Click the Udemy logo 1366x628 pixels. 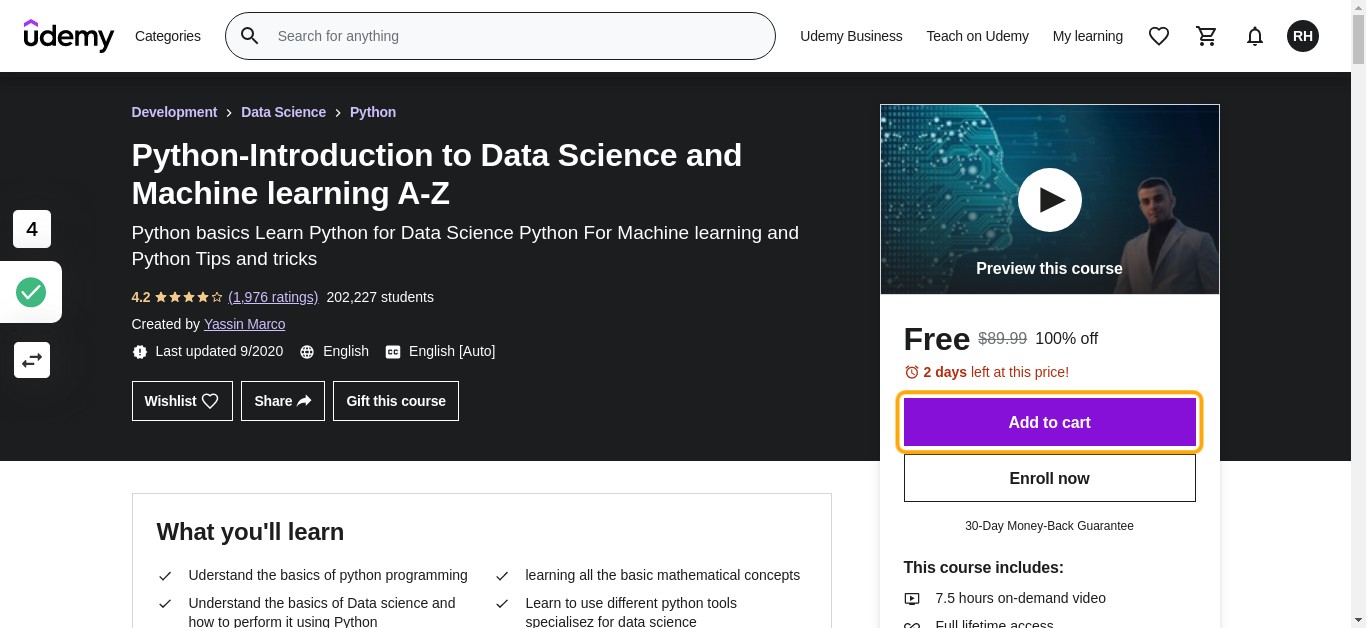pyautogui.click(x=69, y=36)
